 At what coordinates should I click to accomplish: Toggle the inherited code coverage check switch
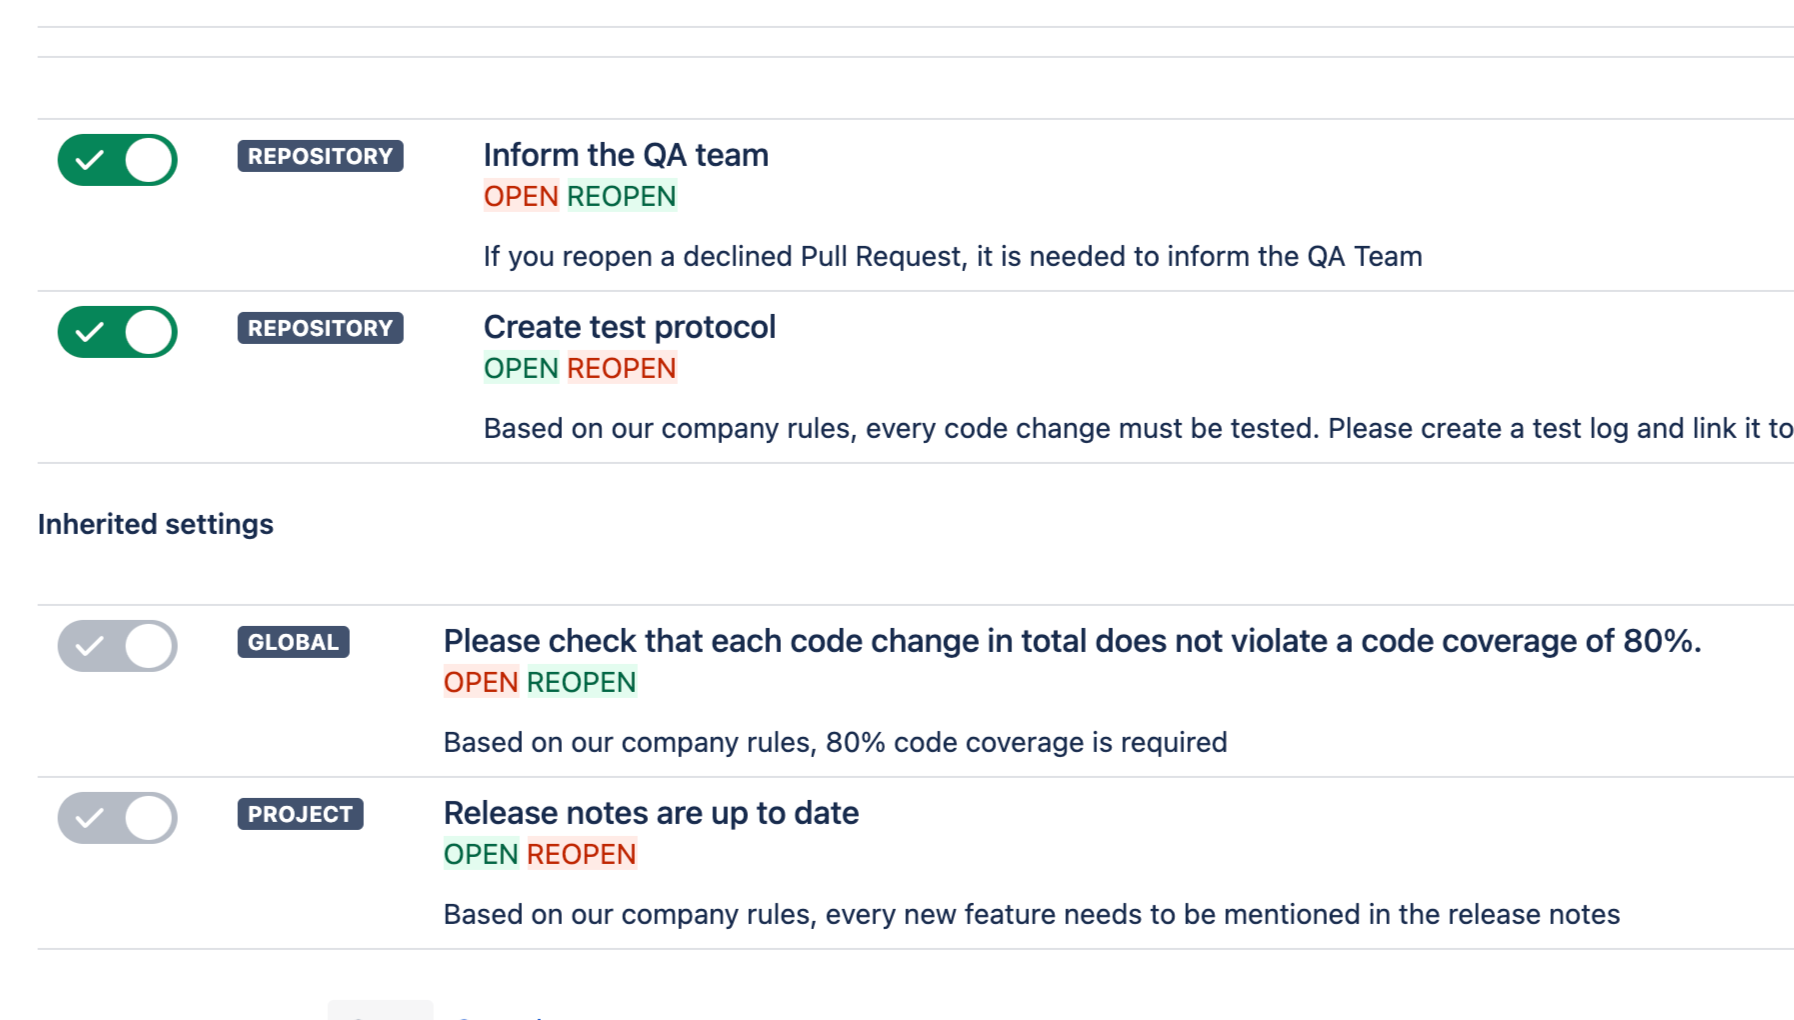coord(117,646)
